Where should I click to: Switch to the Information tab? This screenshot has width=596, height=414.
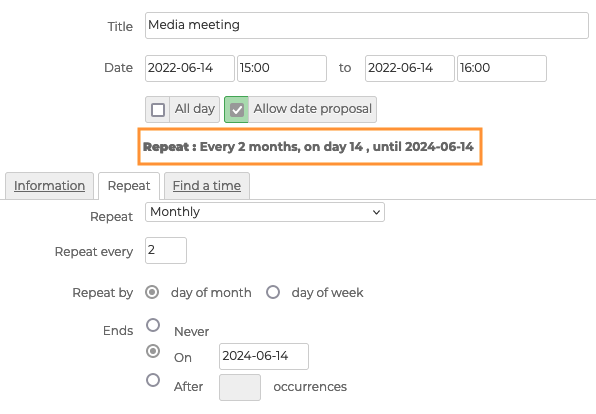pos(49,186)
